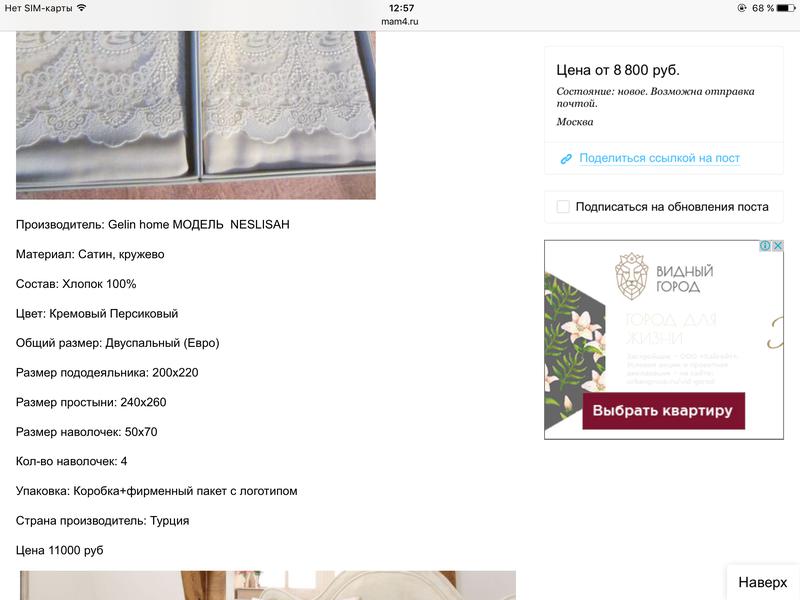Click the chain-link icon beside share link
This screenshot has height=600, width=800.
coord(566,159)
